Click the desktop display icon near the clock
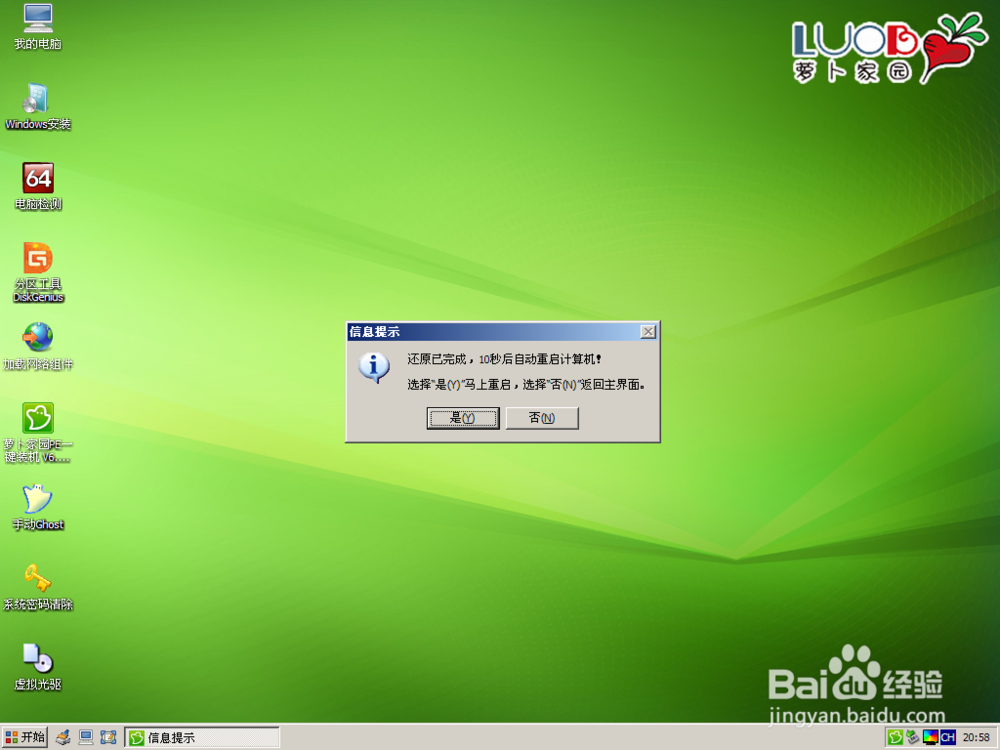 coord(930,737)
